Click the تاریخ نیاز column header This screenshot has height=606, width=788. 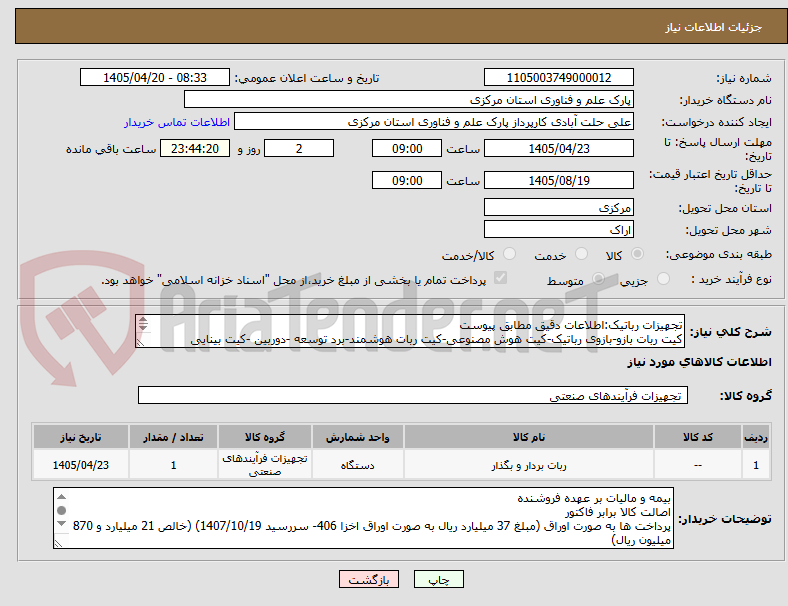pos(80,437)
